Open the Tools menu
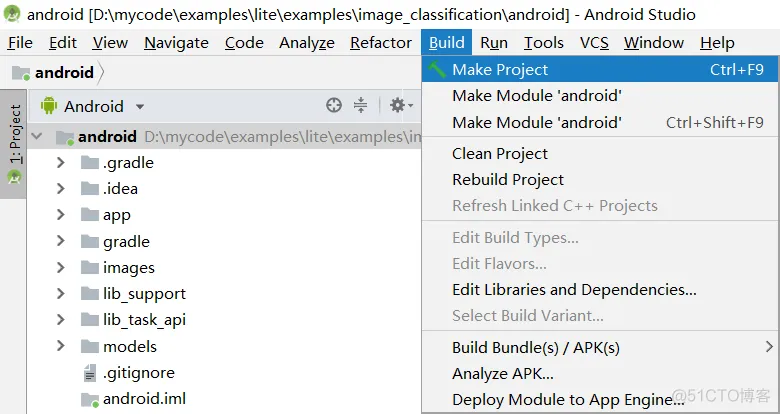 pyautogui.click(x=543, y=43)
